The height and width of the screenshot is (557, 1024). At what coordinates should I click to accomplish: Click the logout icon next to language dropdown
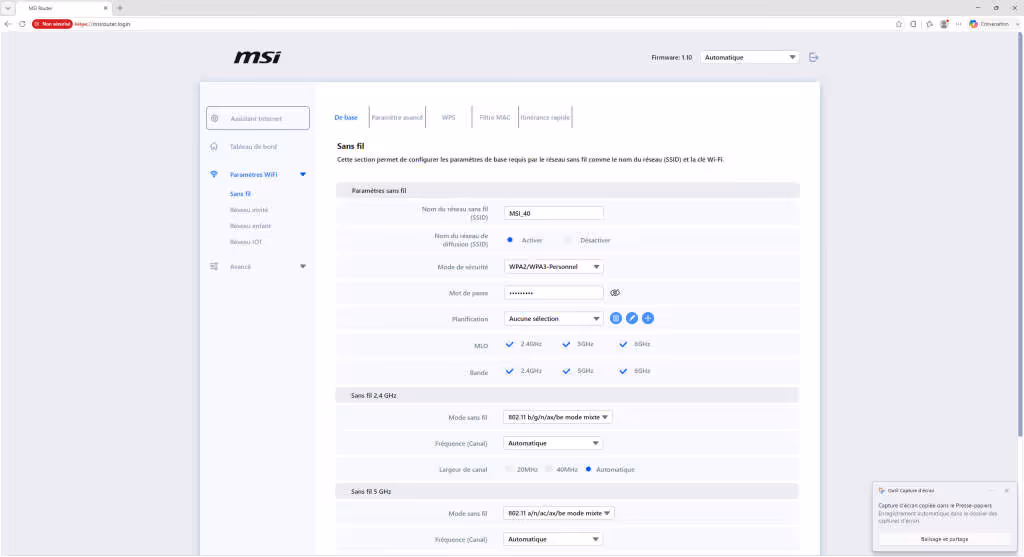[x=813, y=57]
